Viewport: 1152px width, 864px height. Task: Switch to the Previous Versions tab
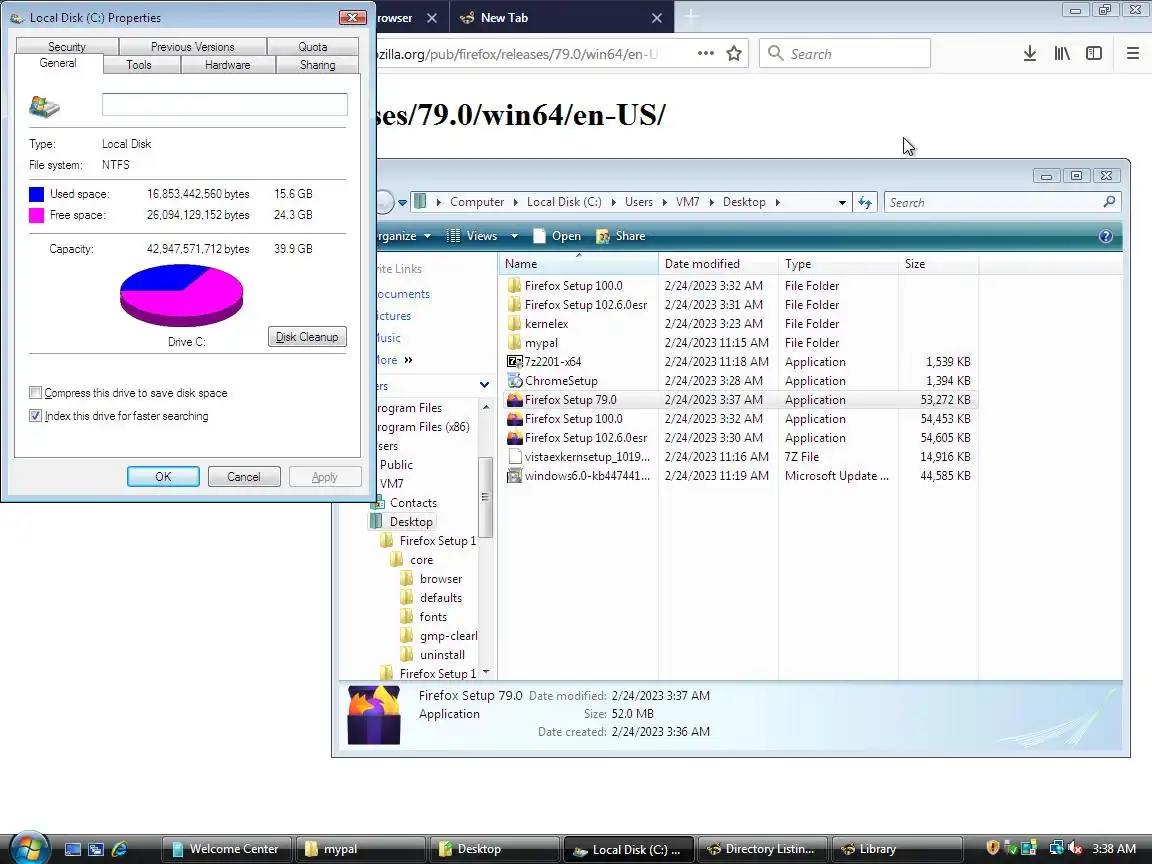pos(192,46)
